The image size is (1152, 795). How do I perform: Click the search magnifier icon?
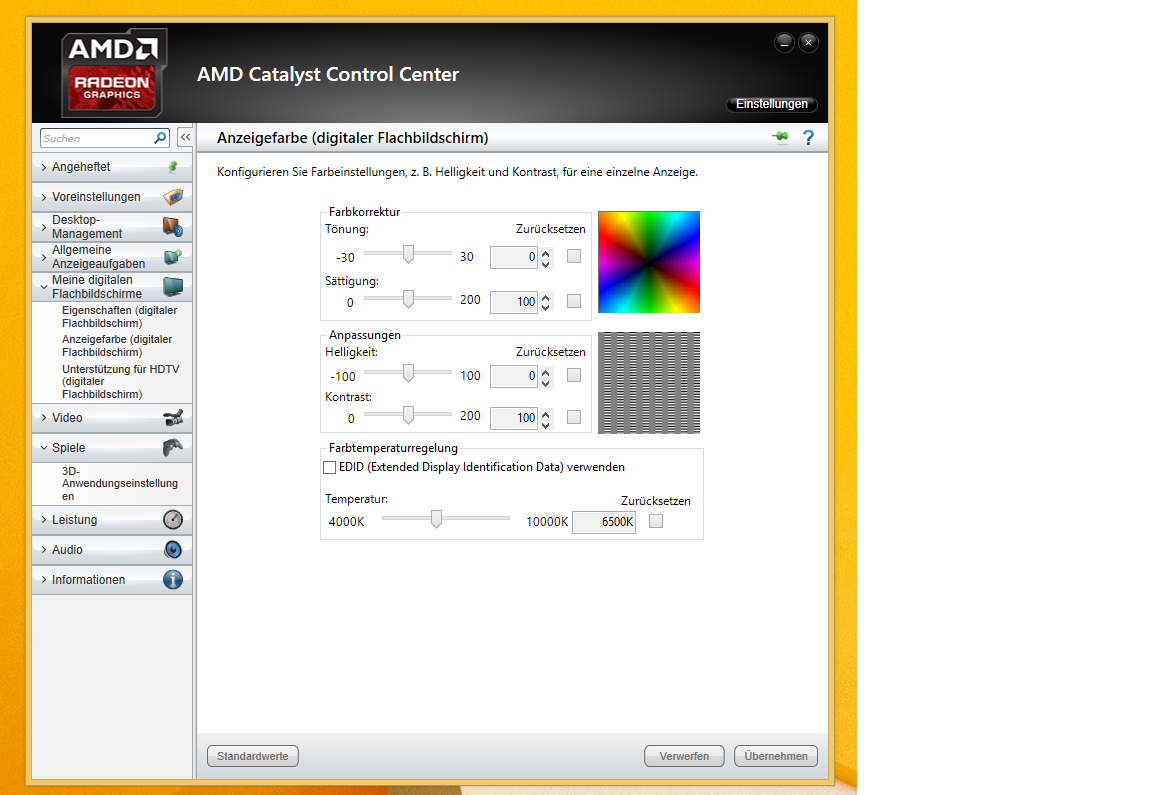[x=160, y=138]
